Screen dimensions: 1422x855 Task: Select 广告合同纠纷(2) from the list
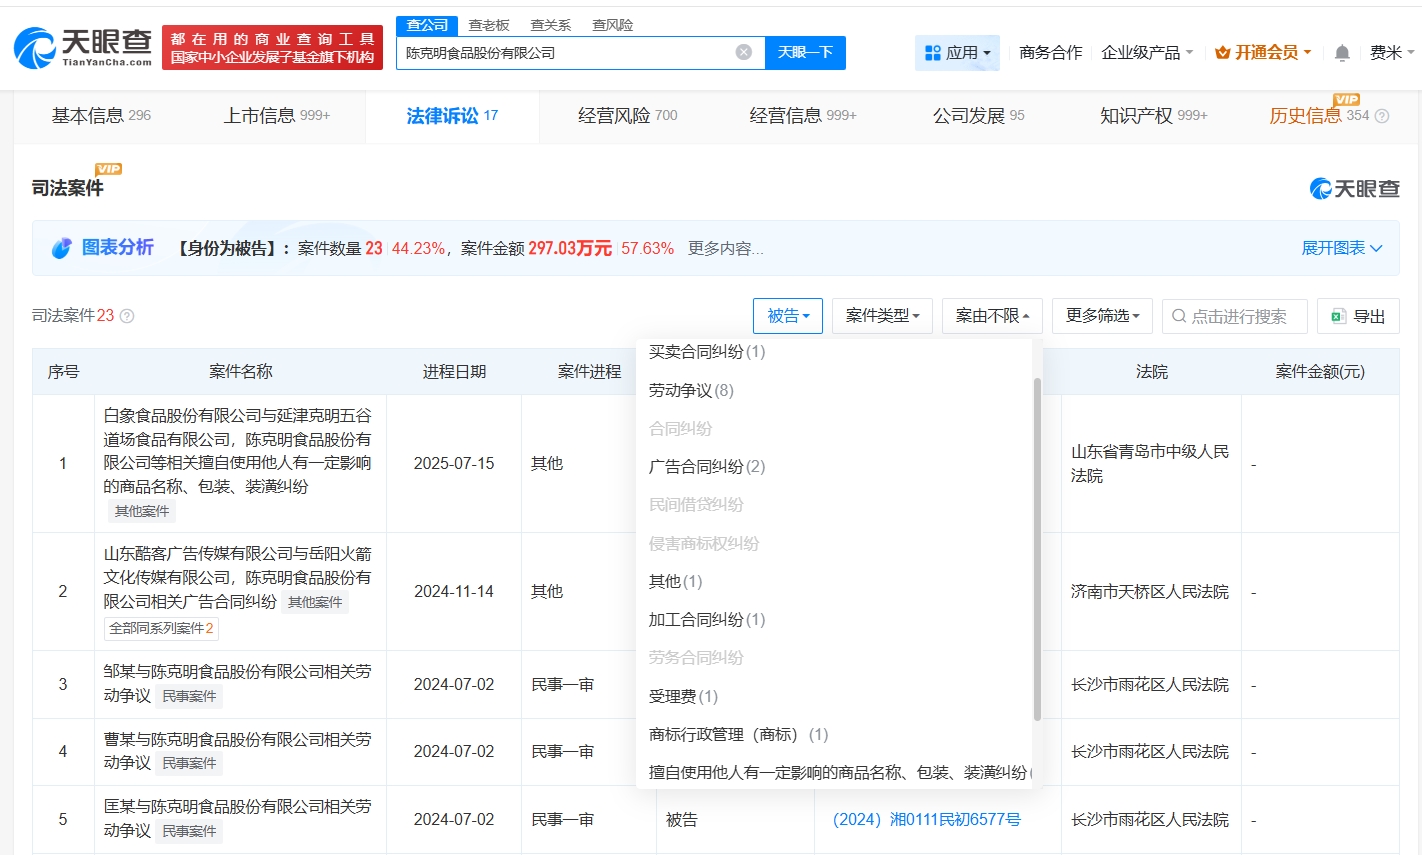(707, 467)
